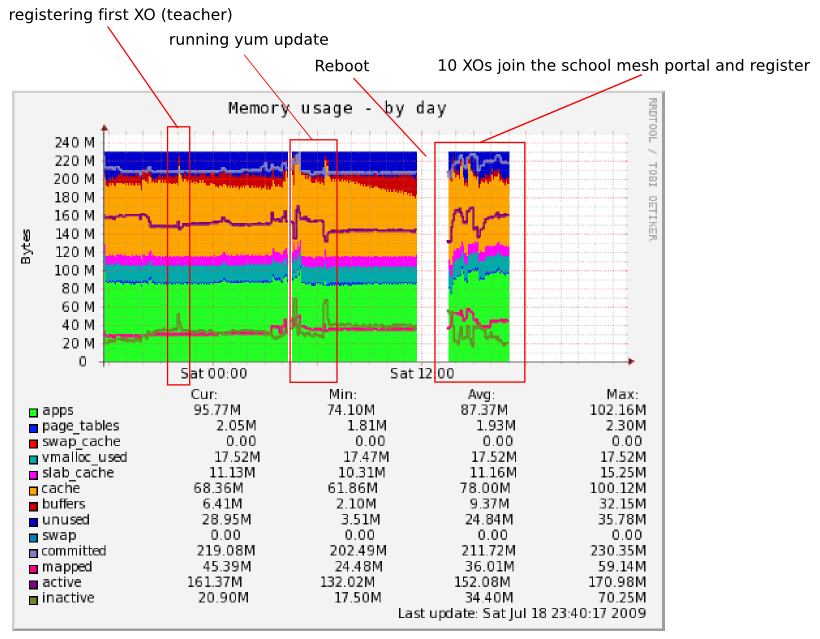Click the purple active legend icon
820x639 pixels.
click(x=33, y=582)
